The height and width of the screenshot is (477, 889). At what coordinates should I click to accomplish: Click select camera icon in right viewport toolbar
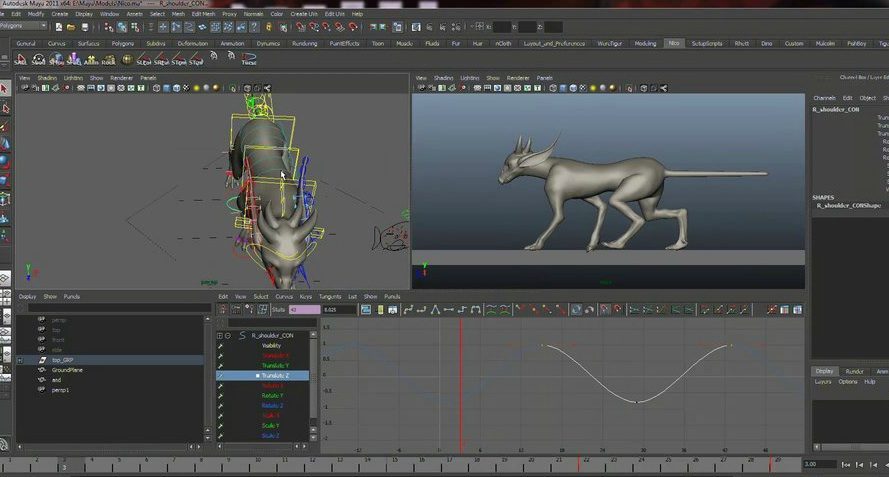421,88
